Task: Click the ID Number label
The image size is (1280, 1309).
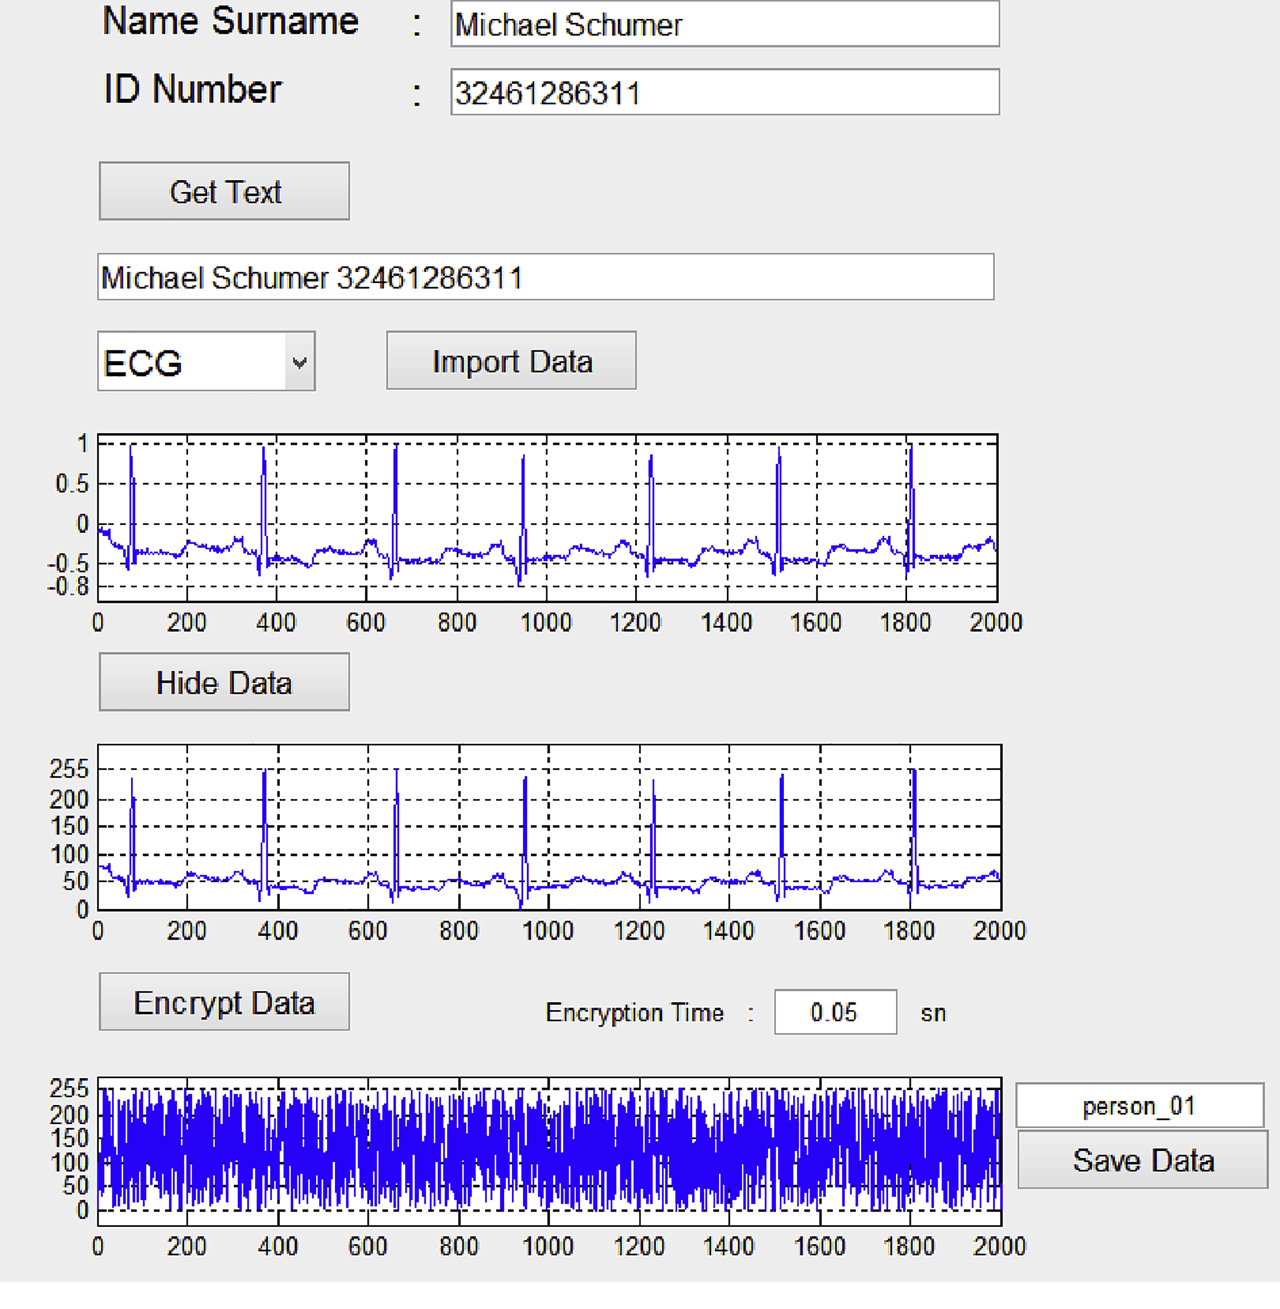Action: (191, 89)
